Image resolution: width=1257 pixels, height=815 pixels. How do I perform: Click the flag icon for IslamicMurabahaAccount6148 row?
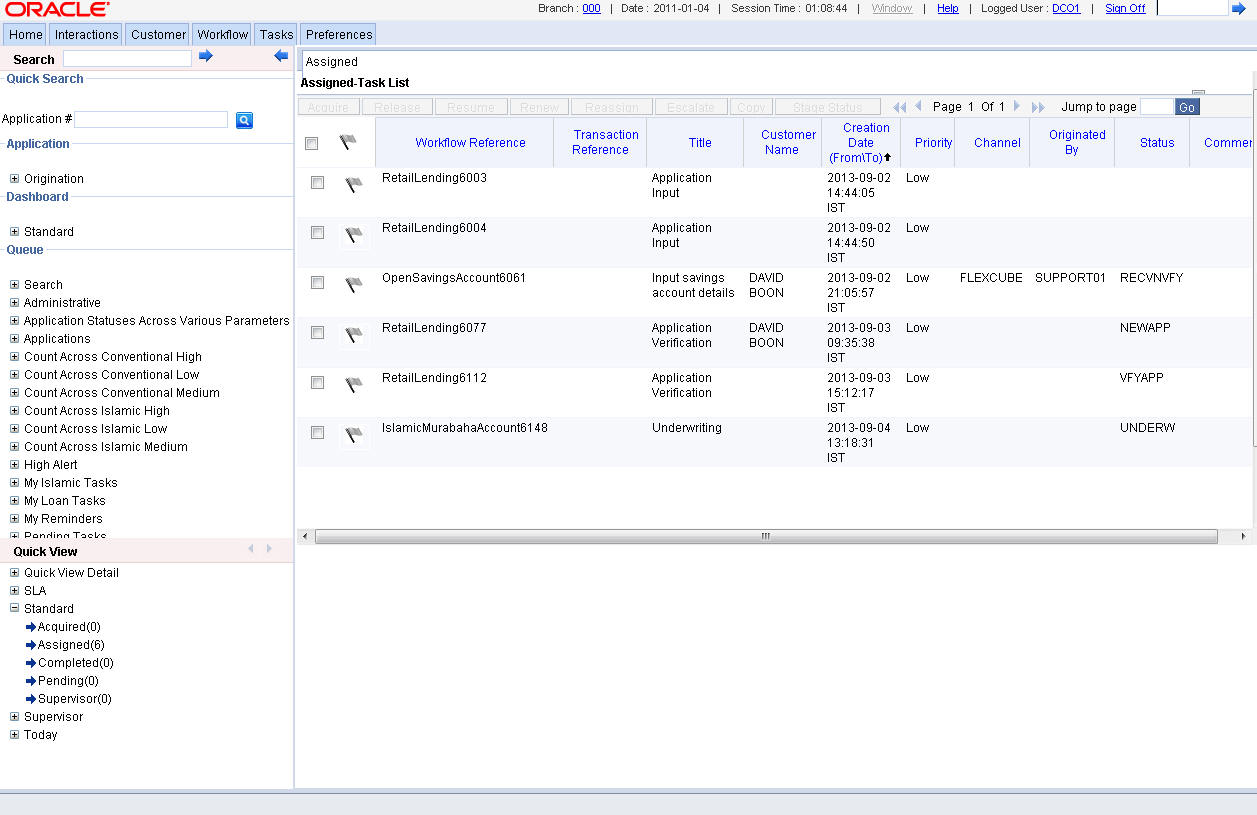tap(353, 435)
